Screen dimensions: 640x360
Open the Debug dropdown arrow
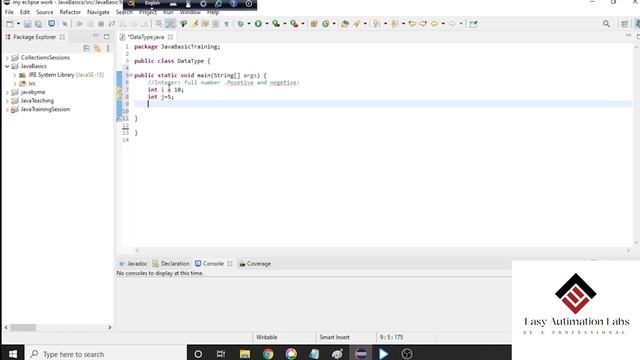click(249, 24)
